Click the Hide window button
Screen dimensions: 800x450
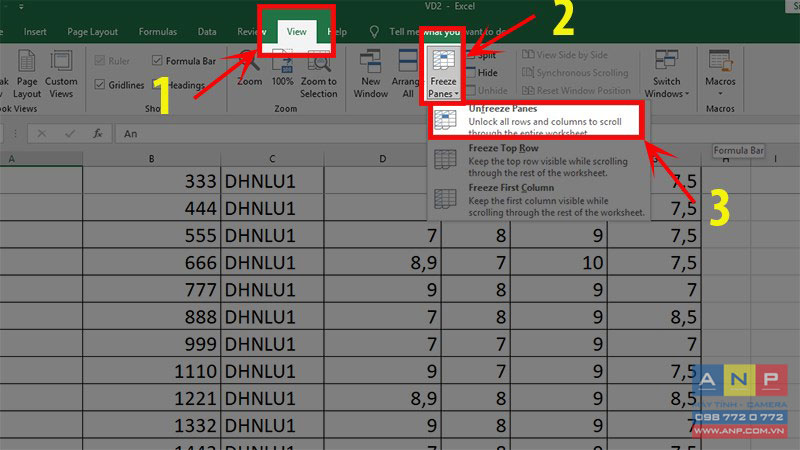482,73
